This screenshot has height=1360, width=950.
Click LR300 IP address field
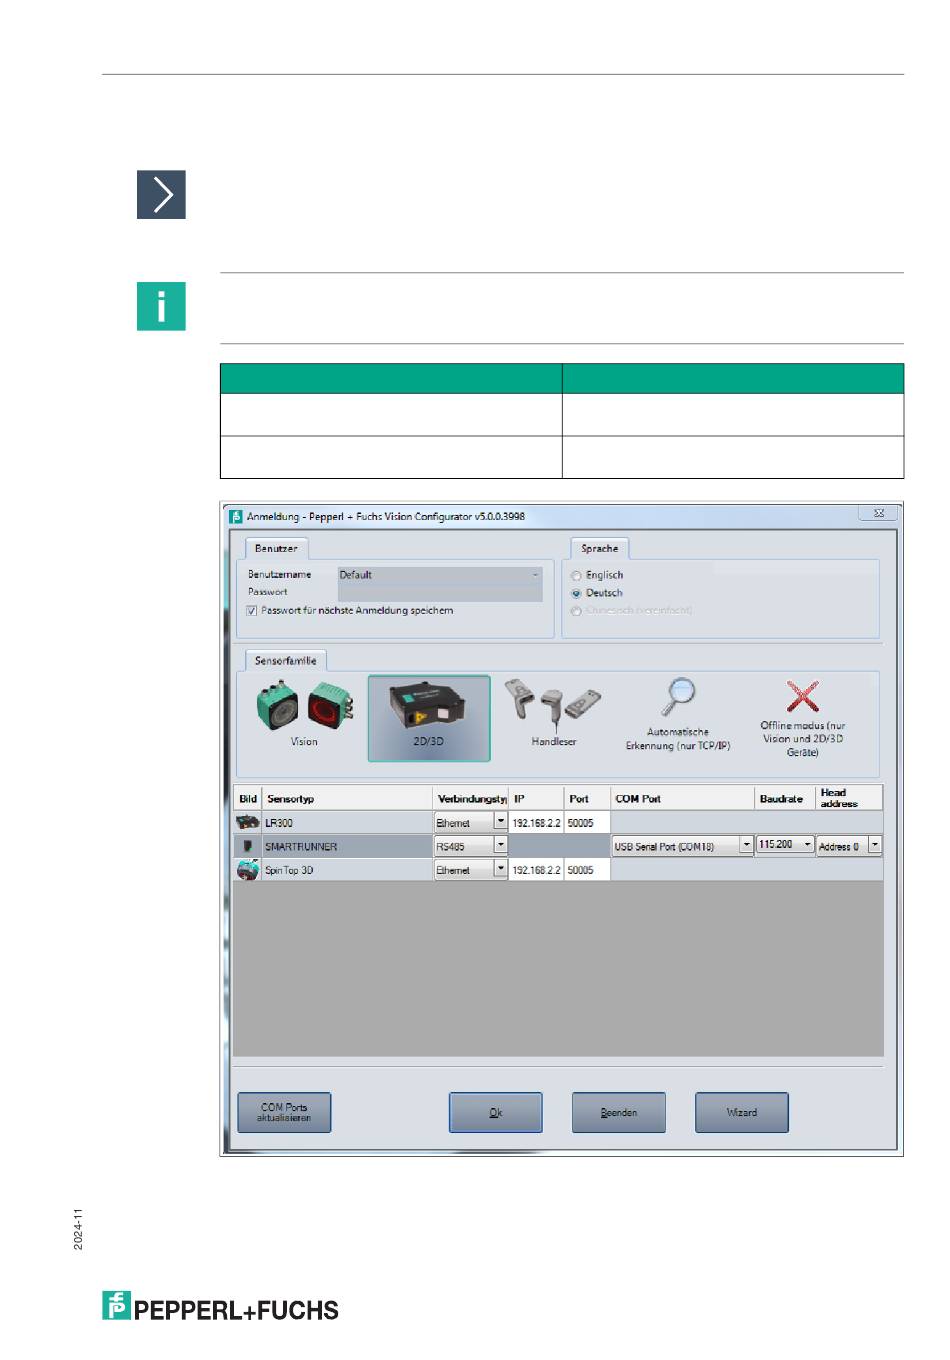(x=536, y=822)
